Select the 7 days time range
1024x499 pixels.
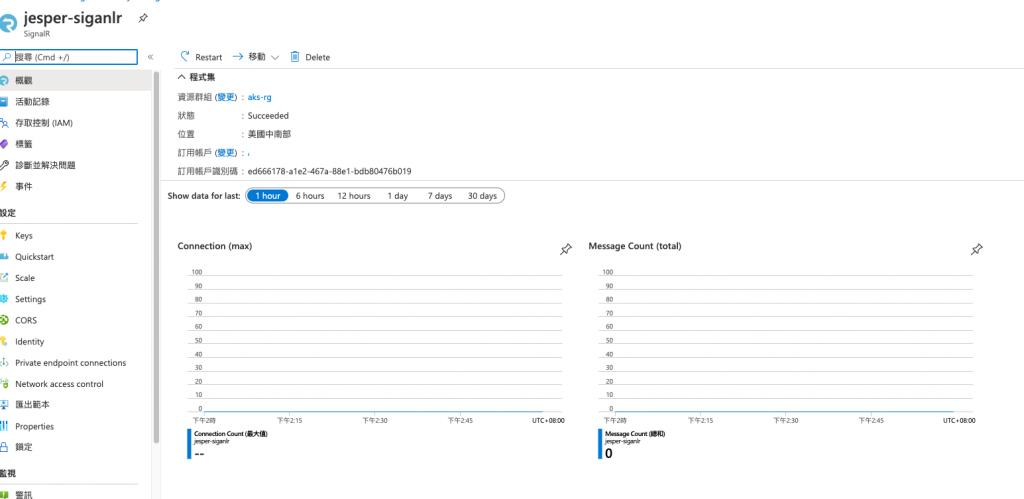(x=440, y=196)
